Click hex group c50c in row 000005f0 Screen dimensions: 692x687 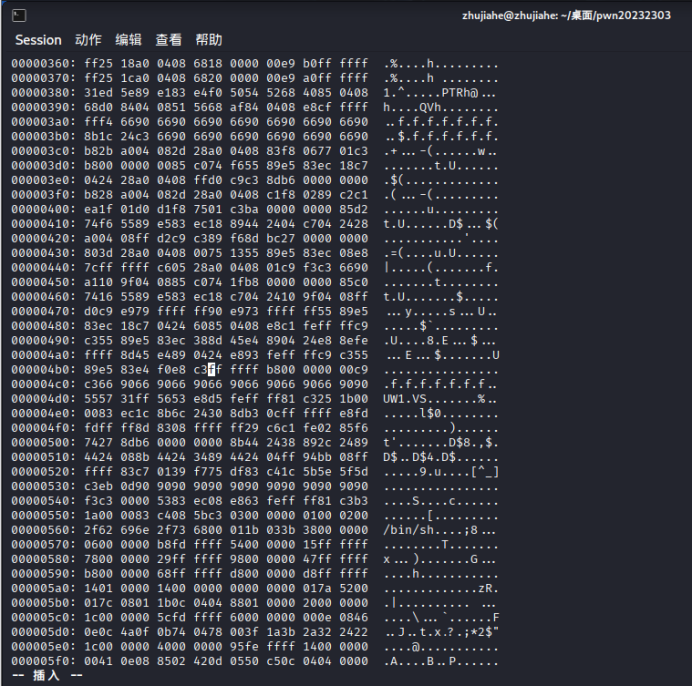click(281, 661)
